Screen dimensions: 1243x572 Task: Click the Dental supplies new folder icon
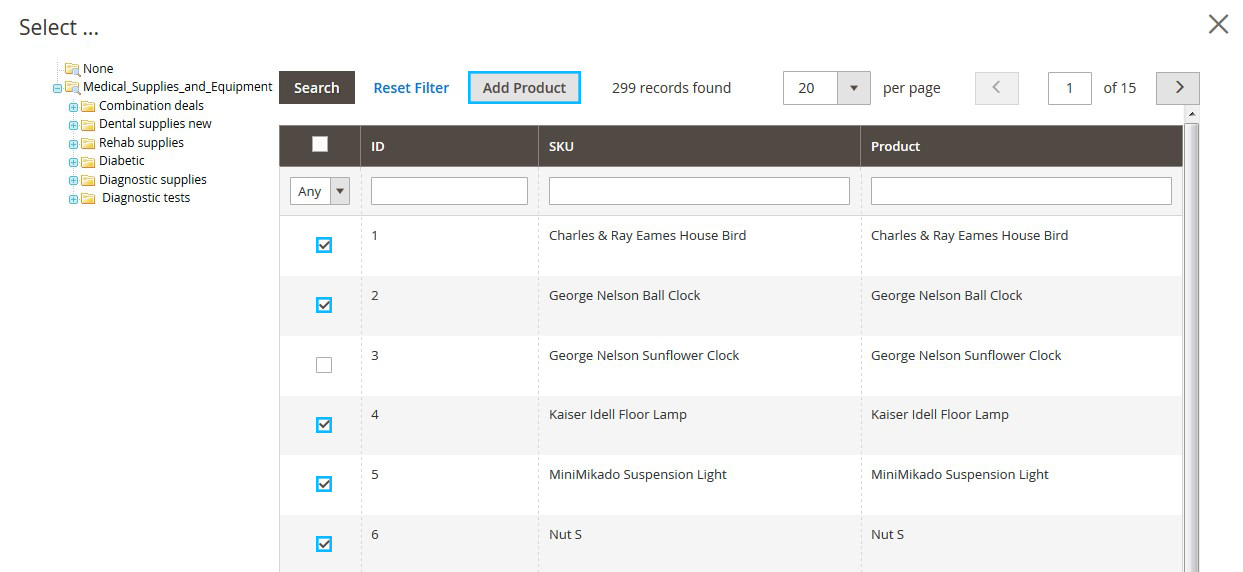point(88,124)
